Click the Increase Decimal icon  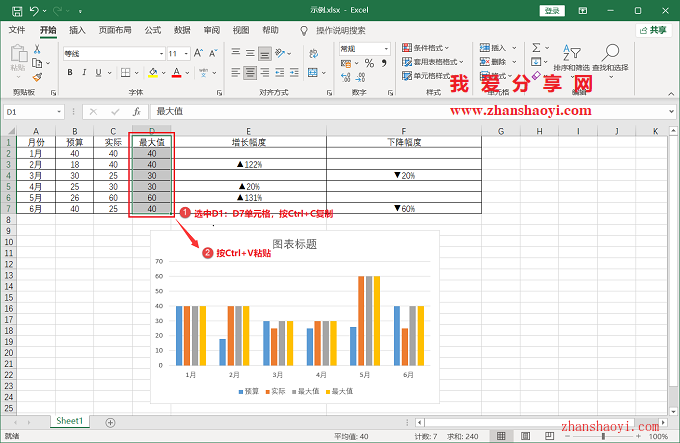(x=346, y=77)
